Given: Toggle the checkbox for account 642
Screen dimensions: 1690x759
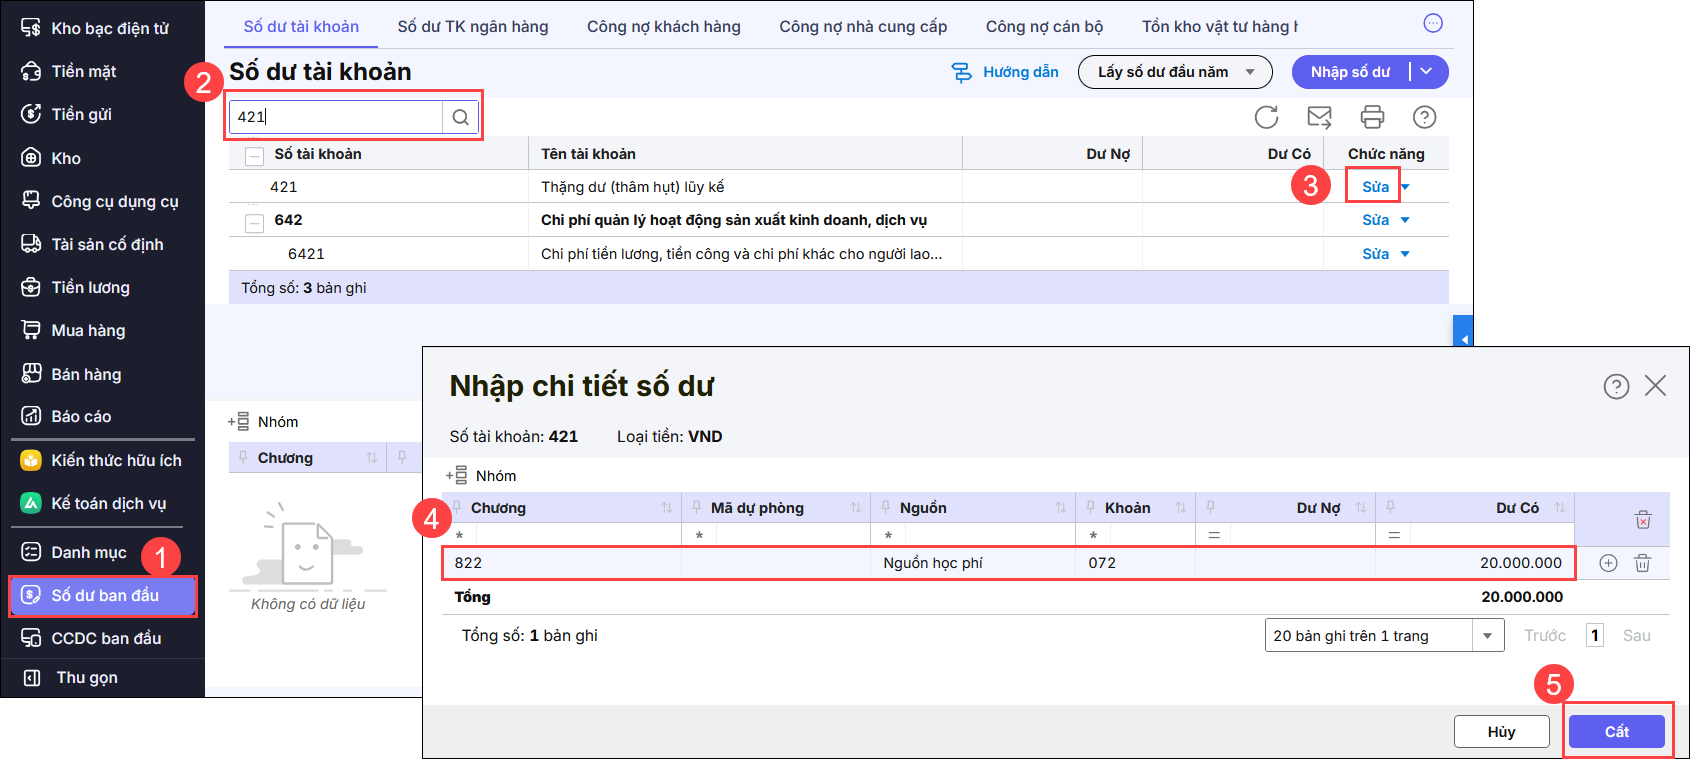Looking at the screenshot, I should point(255,221).
